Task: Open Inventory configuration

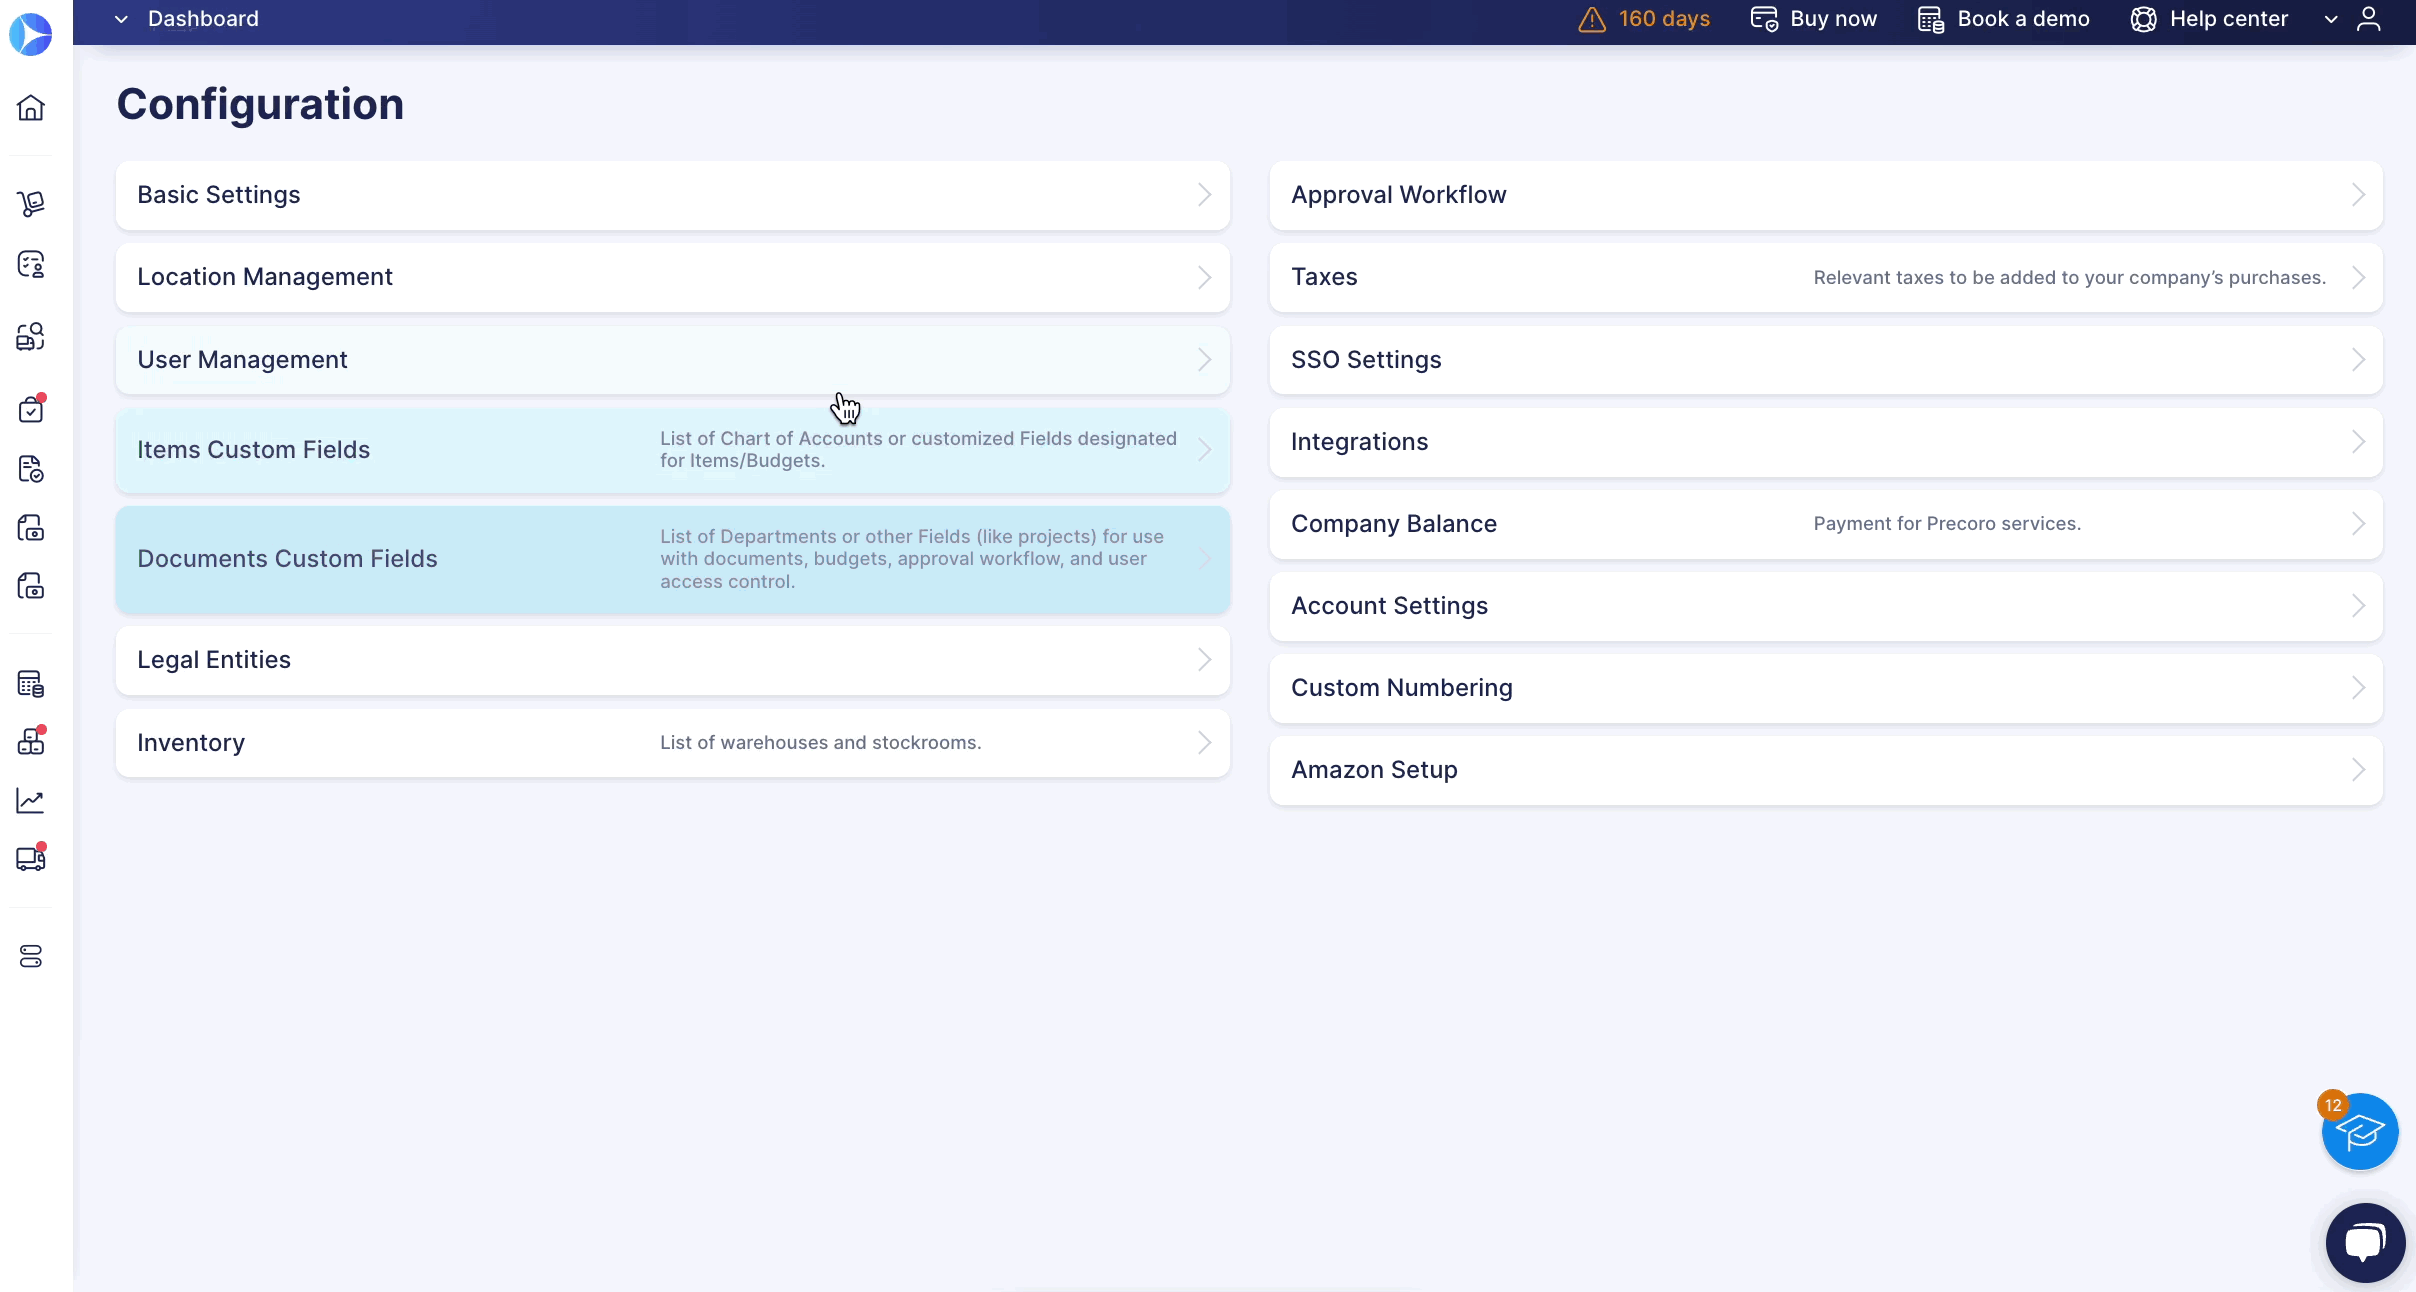Action: 672,743
